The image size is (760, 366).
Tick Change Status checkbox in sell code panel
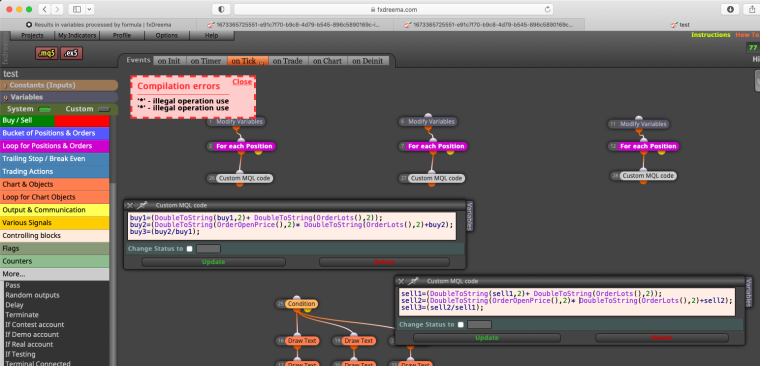[461, 325]
